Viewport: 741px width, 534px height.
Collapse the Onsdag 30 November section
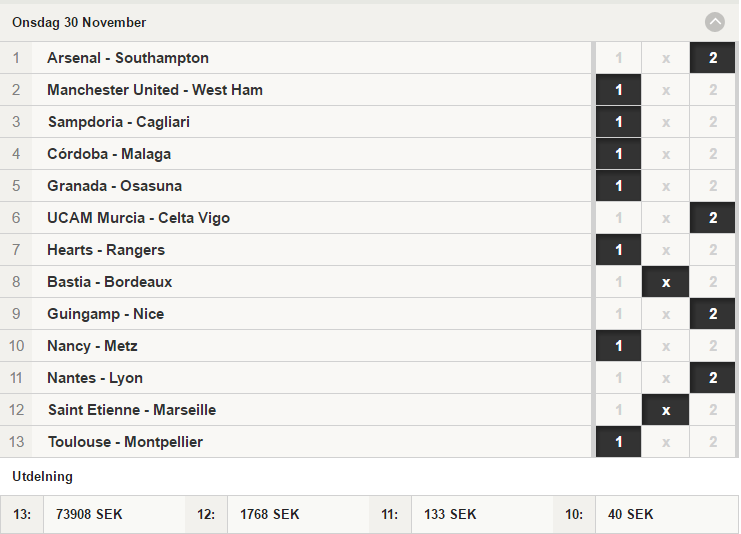[x=715, y=22]
